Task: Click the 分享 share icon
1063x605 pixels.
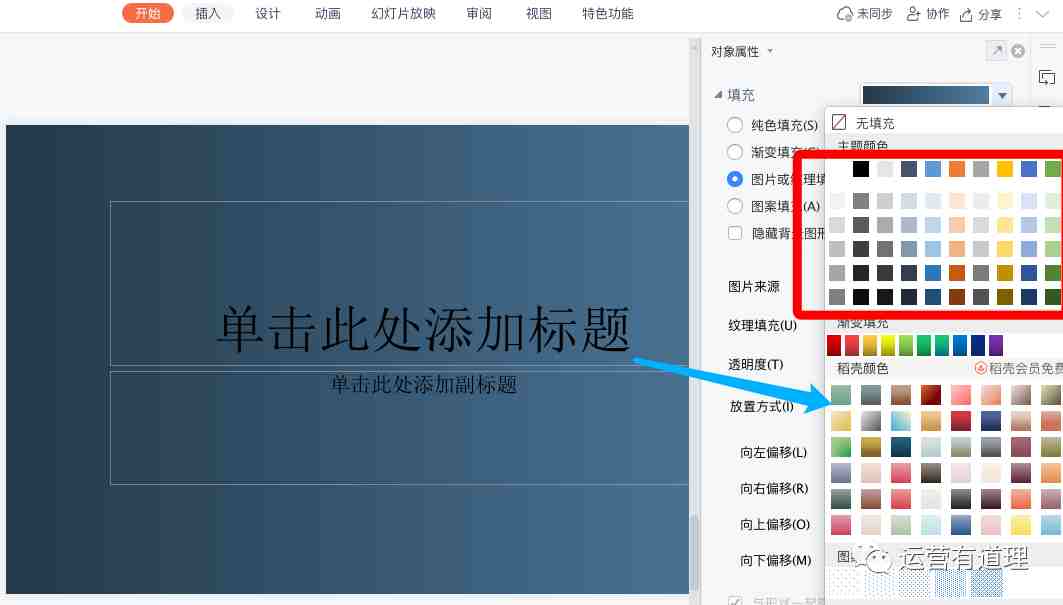Action: coord(966,14)
